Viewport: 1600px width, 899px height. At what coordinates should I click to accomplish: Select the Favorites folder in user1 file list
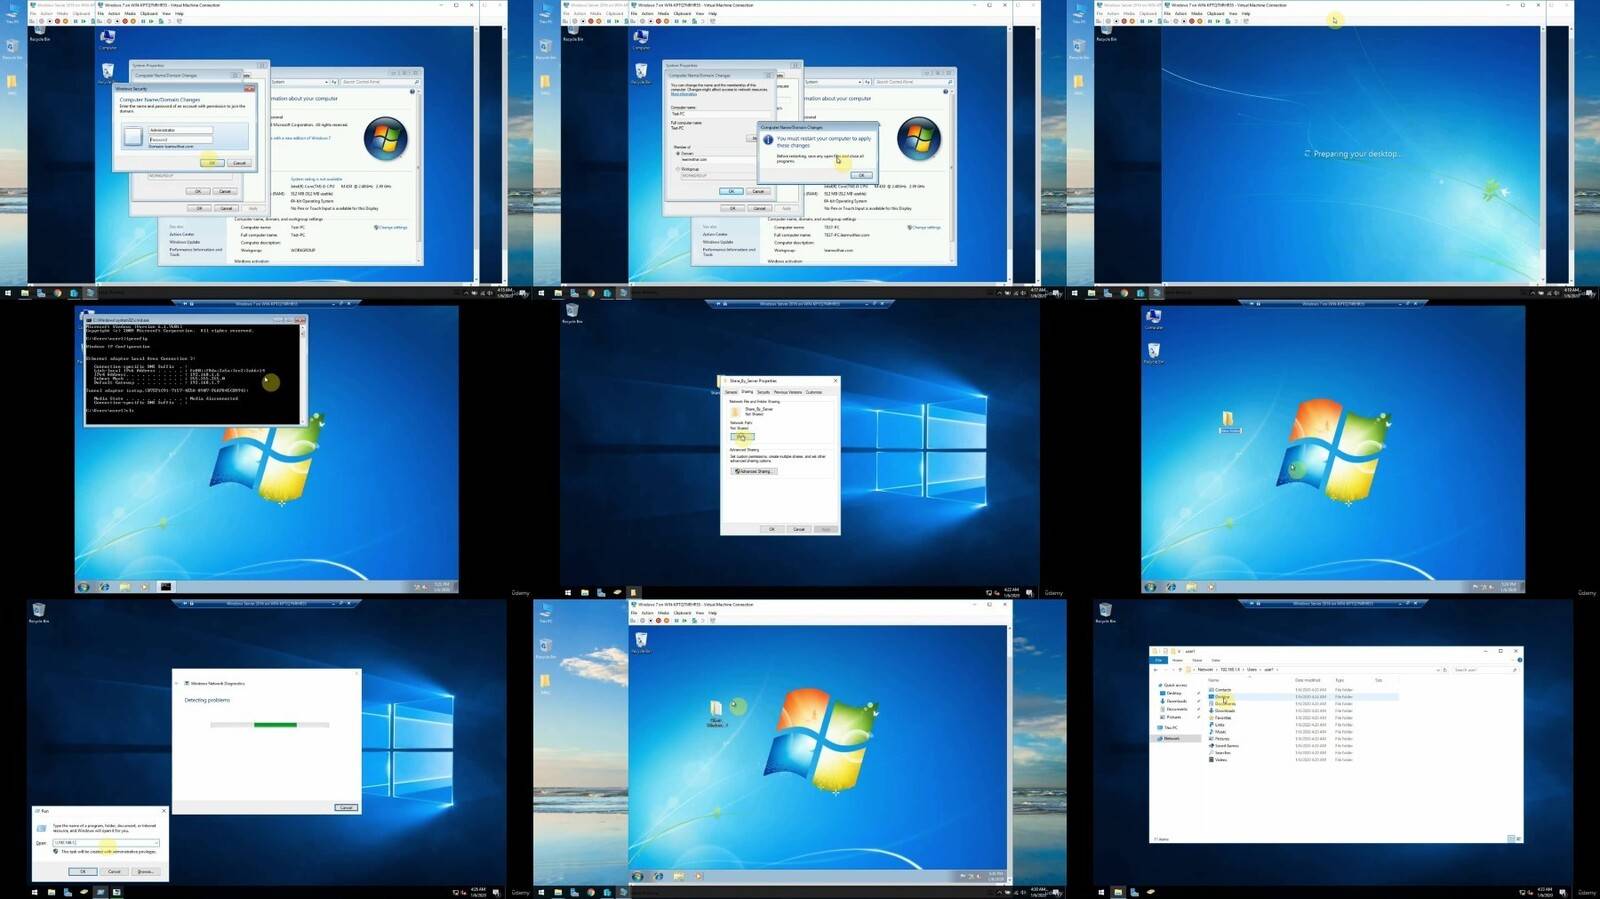[x=1220, y=717]
